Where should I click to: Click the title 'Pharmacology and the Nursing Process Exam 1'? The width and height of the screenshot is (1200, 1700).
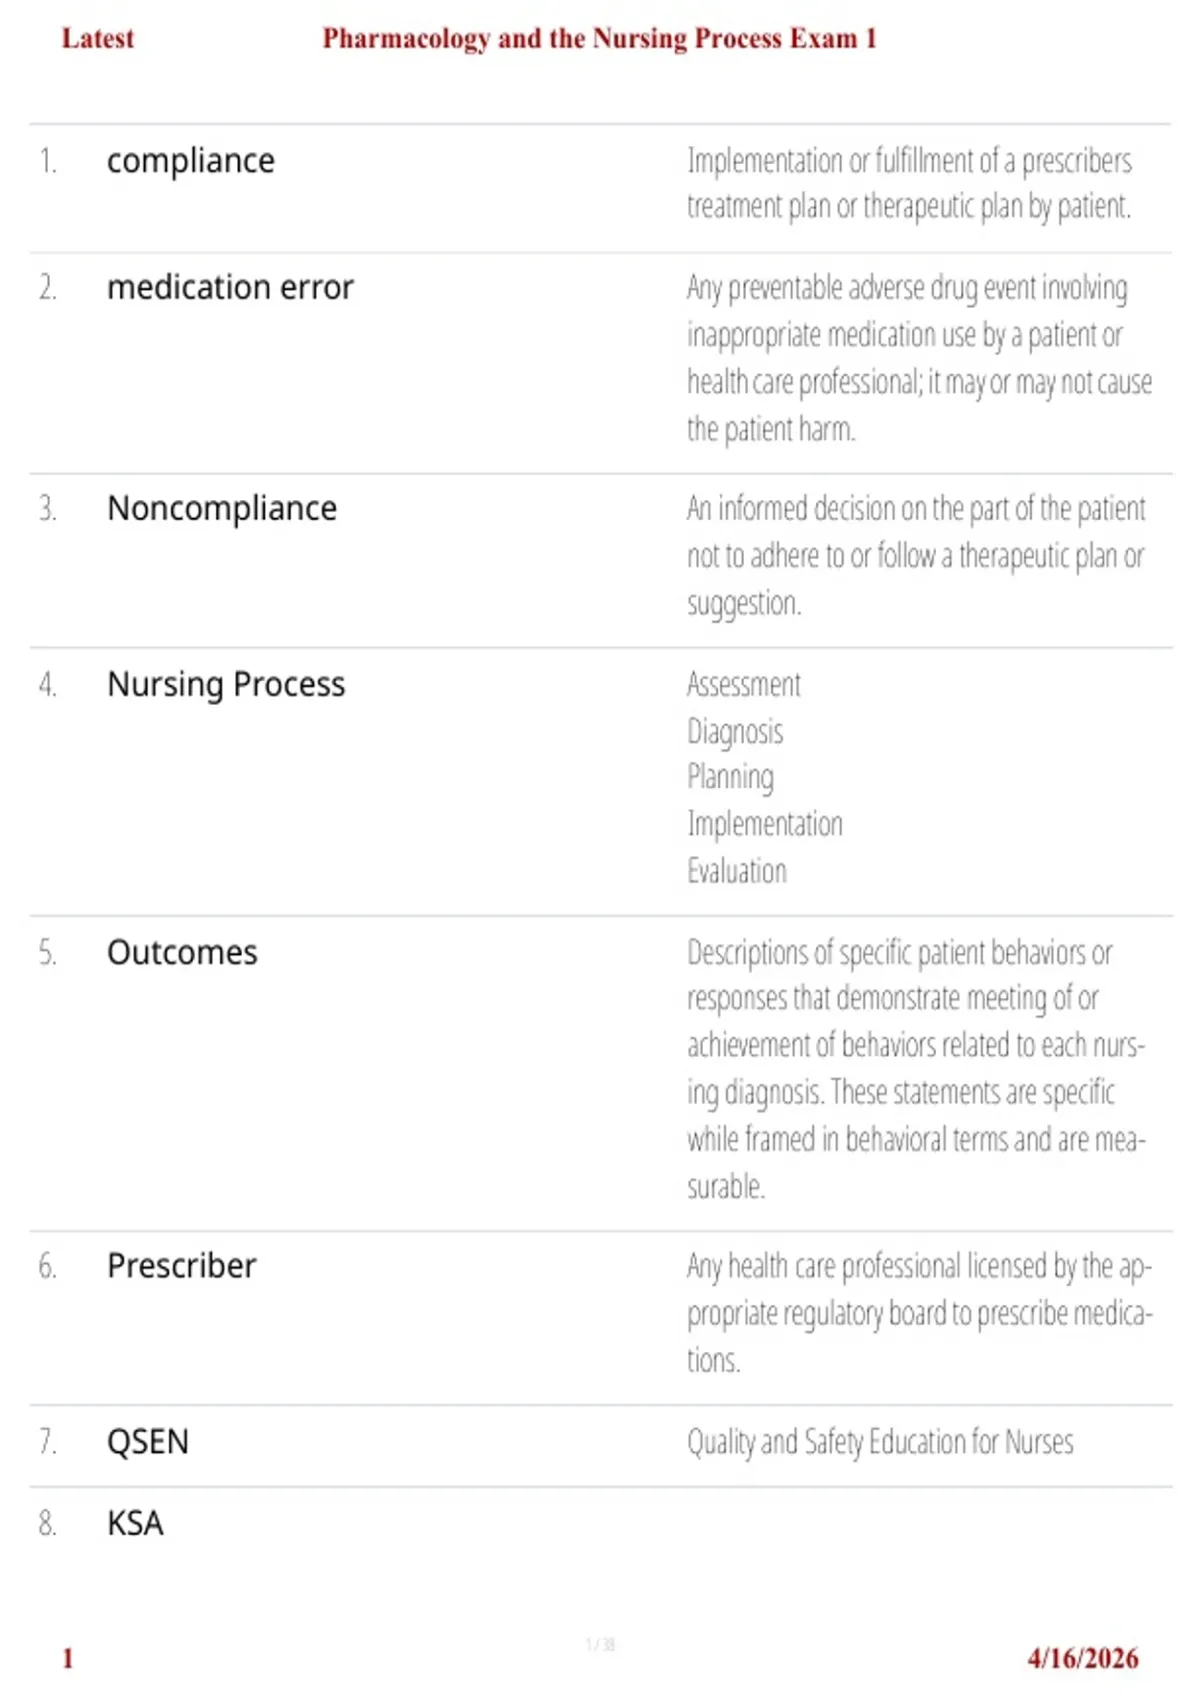coord(599,39)
